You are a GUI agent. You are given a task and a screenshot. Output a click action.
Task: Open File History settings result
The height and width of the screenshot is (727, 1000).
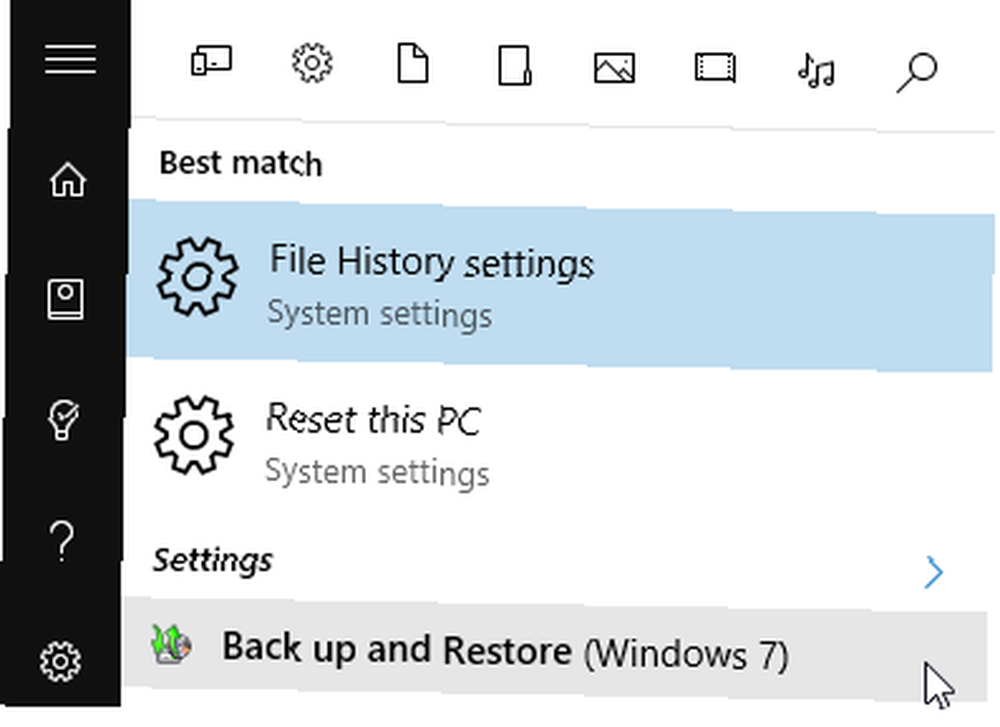click(561, 286)
